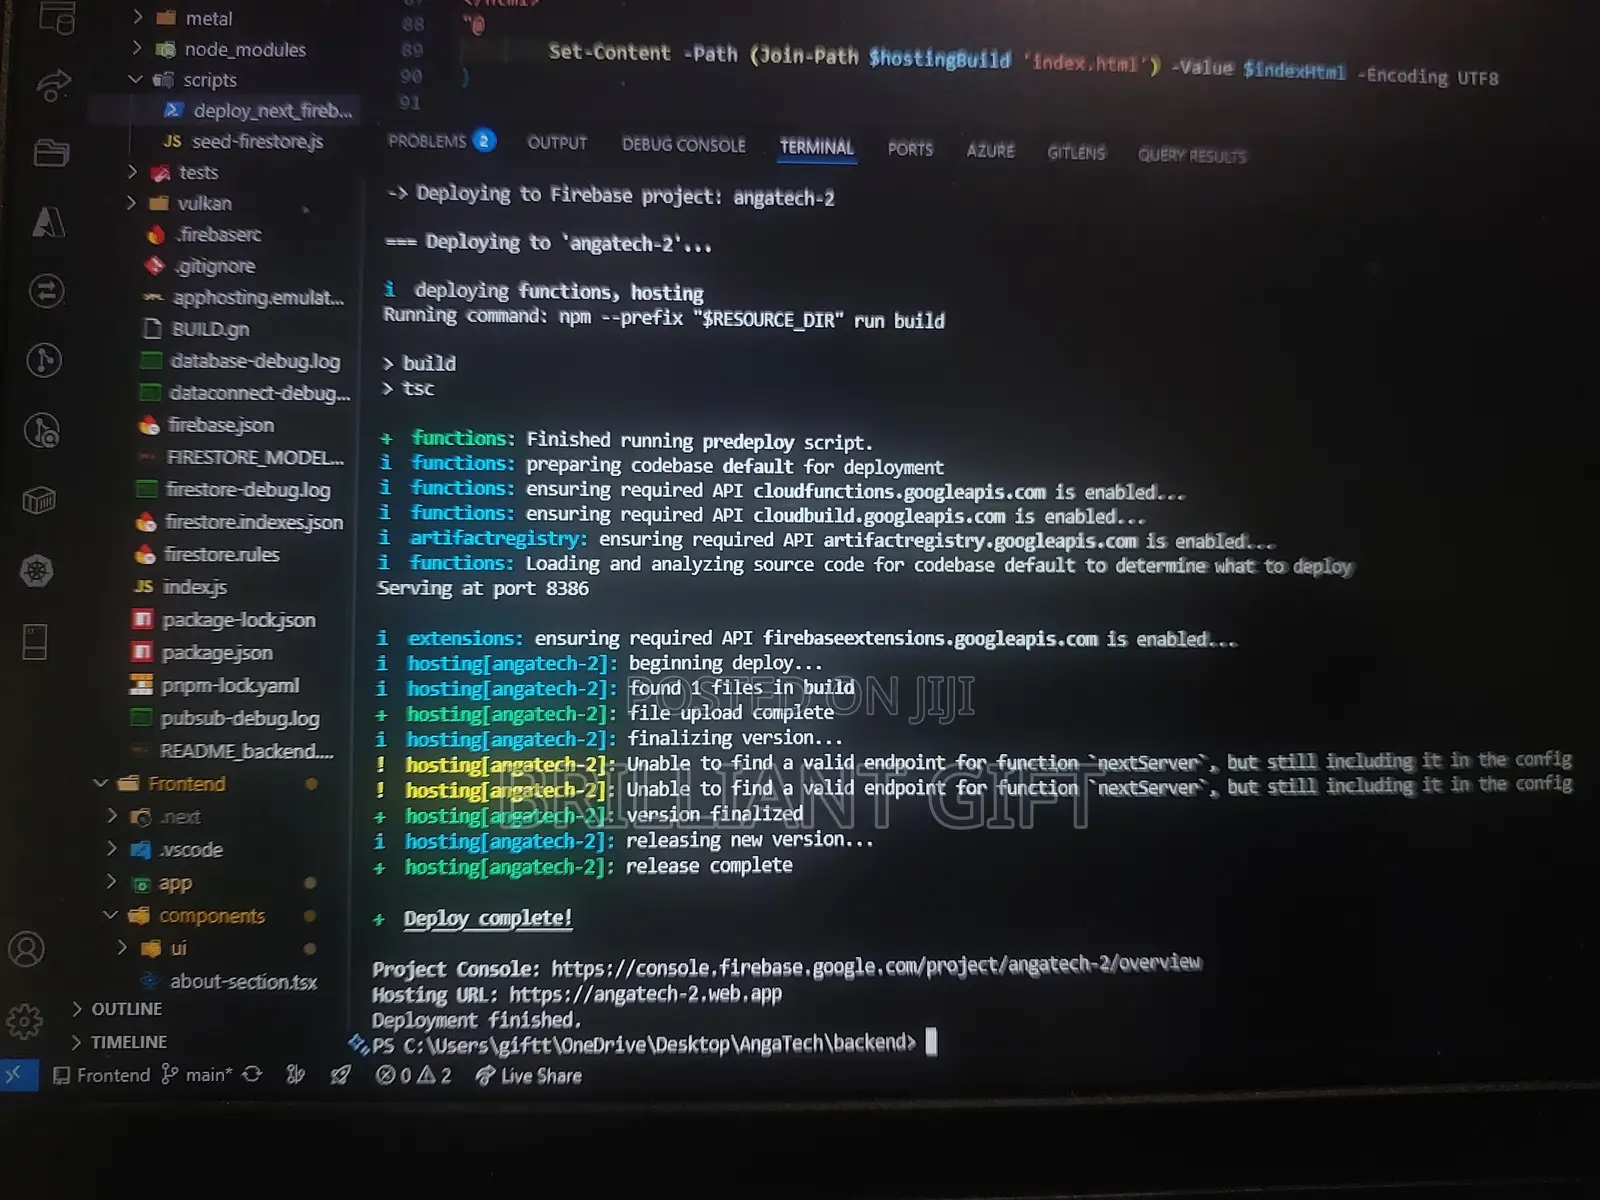Open the Containers view in the activity bar
This screenshot has width=1600, height=1200.
[39, 500]
